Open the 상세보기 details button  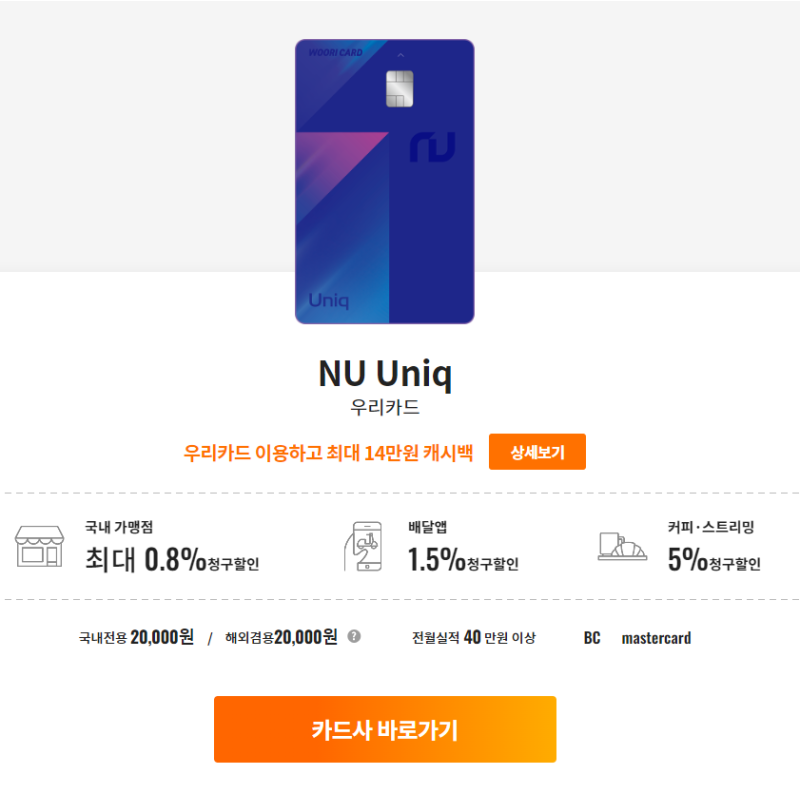pyautogui.click(x=537, y=452)
